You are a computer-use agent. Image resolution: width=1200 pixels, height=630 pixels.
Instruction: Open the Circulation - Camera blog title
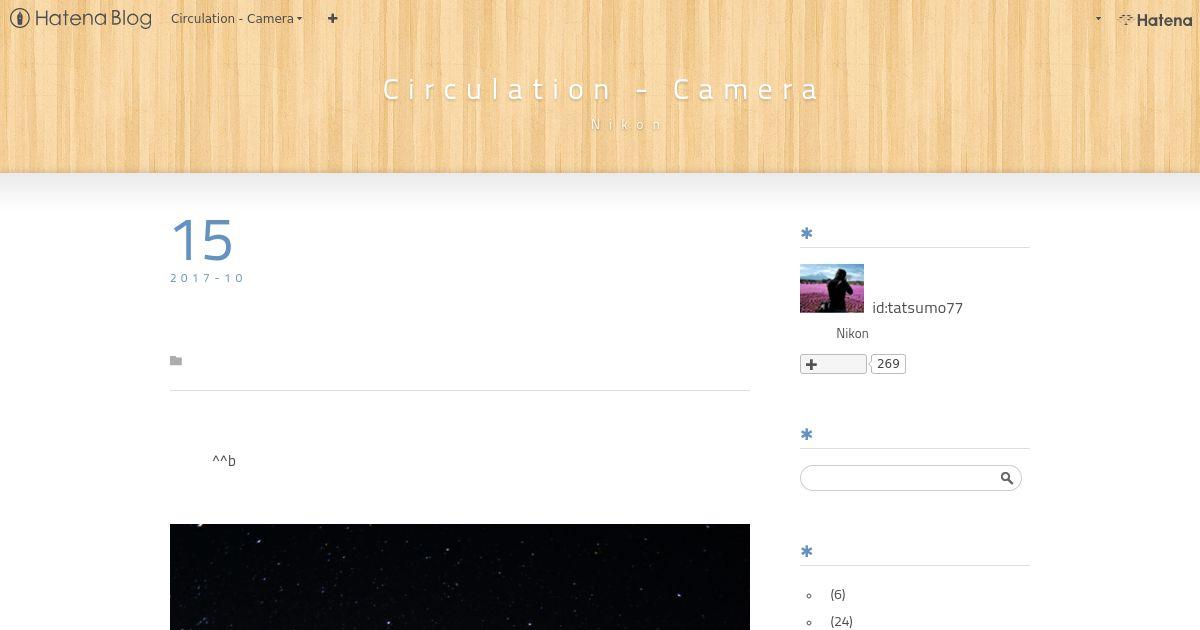click(x=601, y=89)
